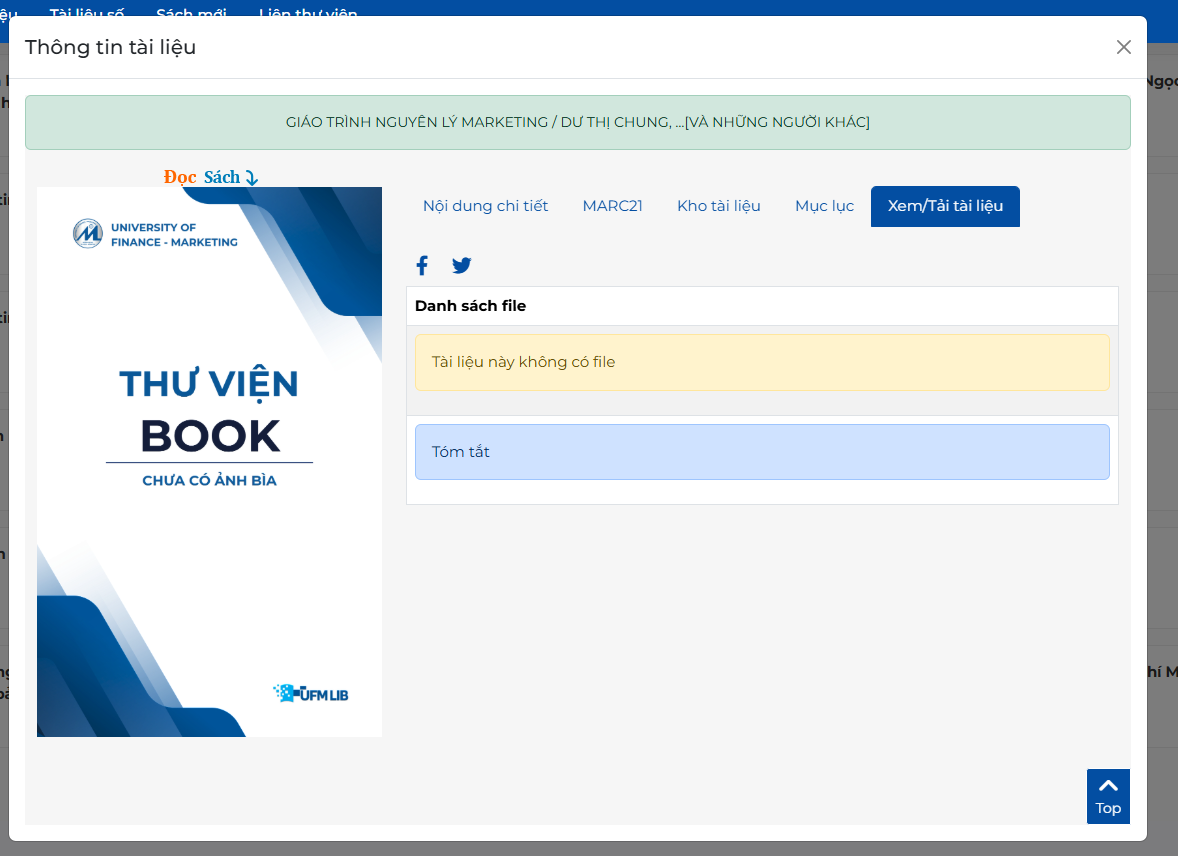Jump back up with the Top button
1178x856 pixels.
click(1108, 797)
